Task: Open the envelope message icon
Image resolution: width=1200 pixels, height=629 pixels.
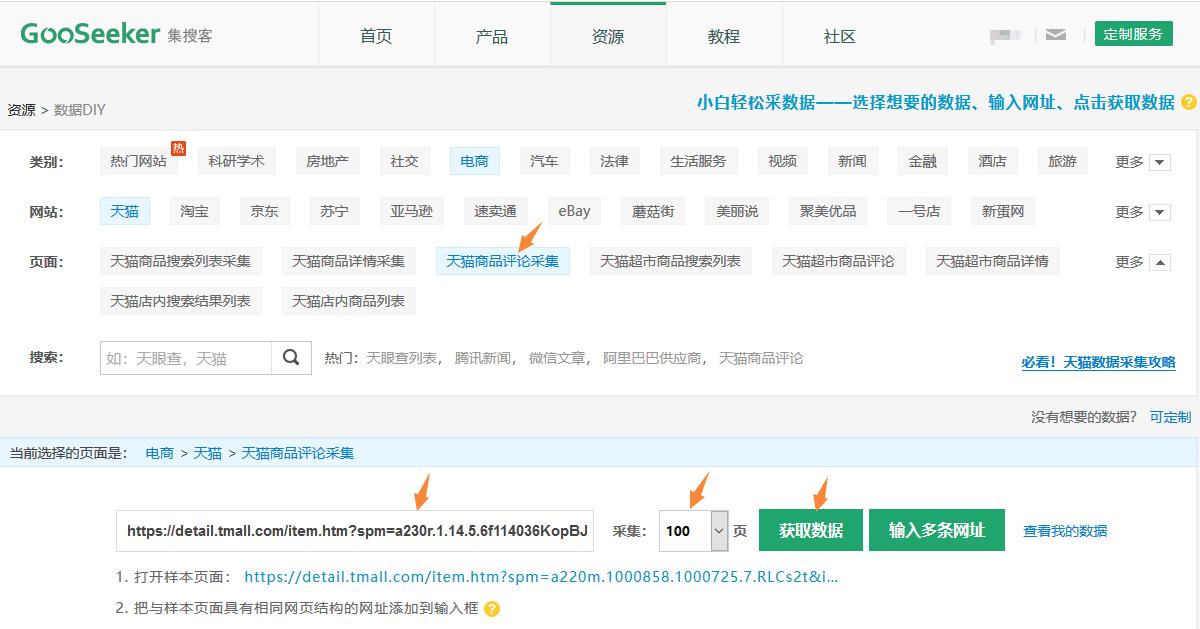Action: 1055,33
